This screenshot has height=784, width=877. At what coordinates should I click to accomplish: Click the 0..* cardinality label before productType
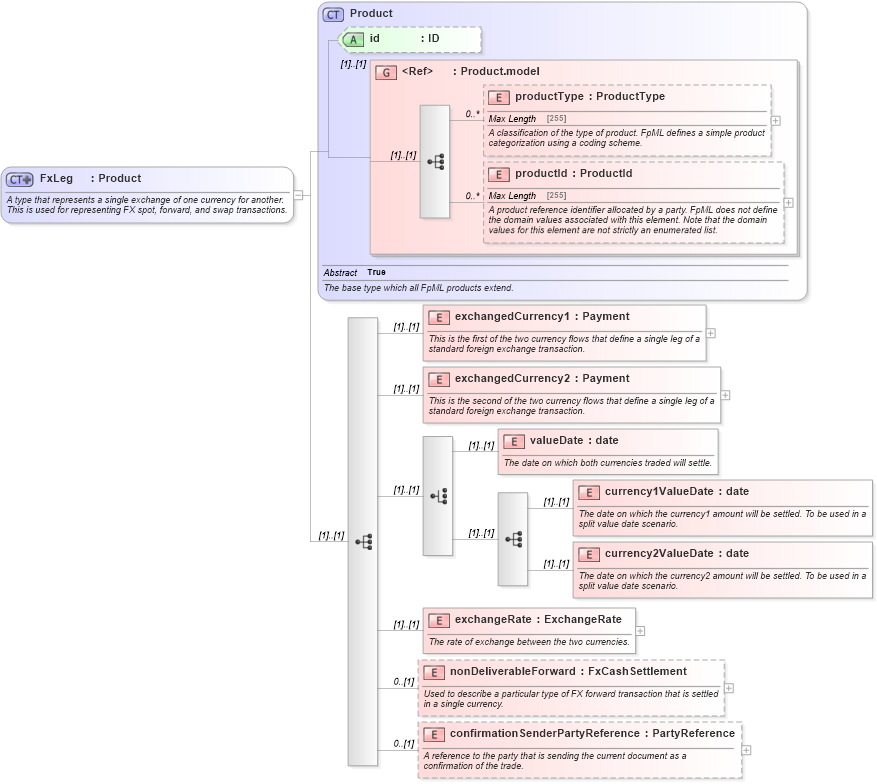(x=473, y=114)
